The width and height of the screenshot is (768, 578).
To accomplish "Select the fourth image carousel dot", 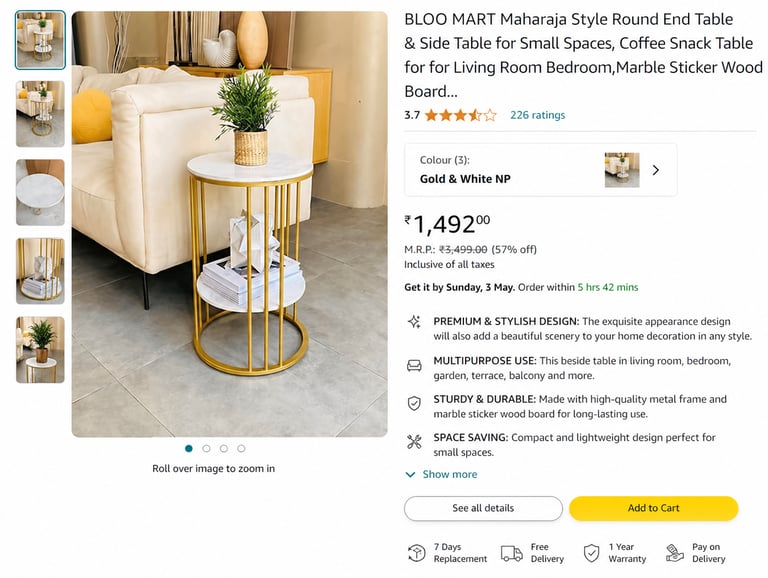I will pos(241,449).
